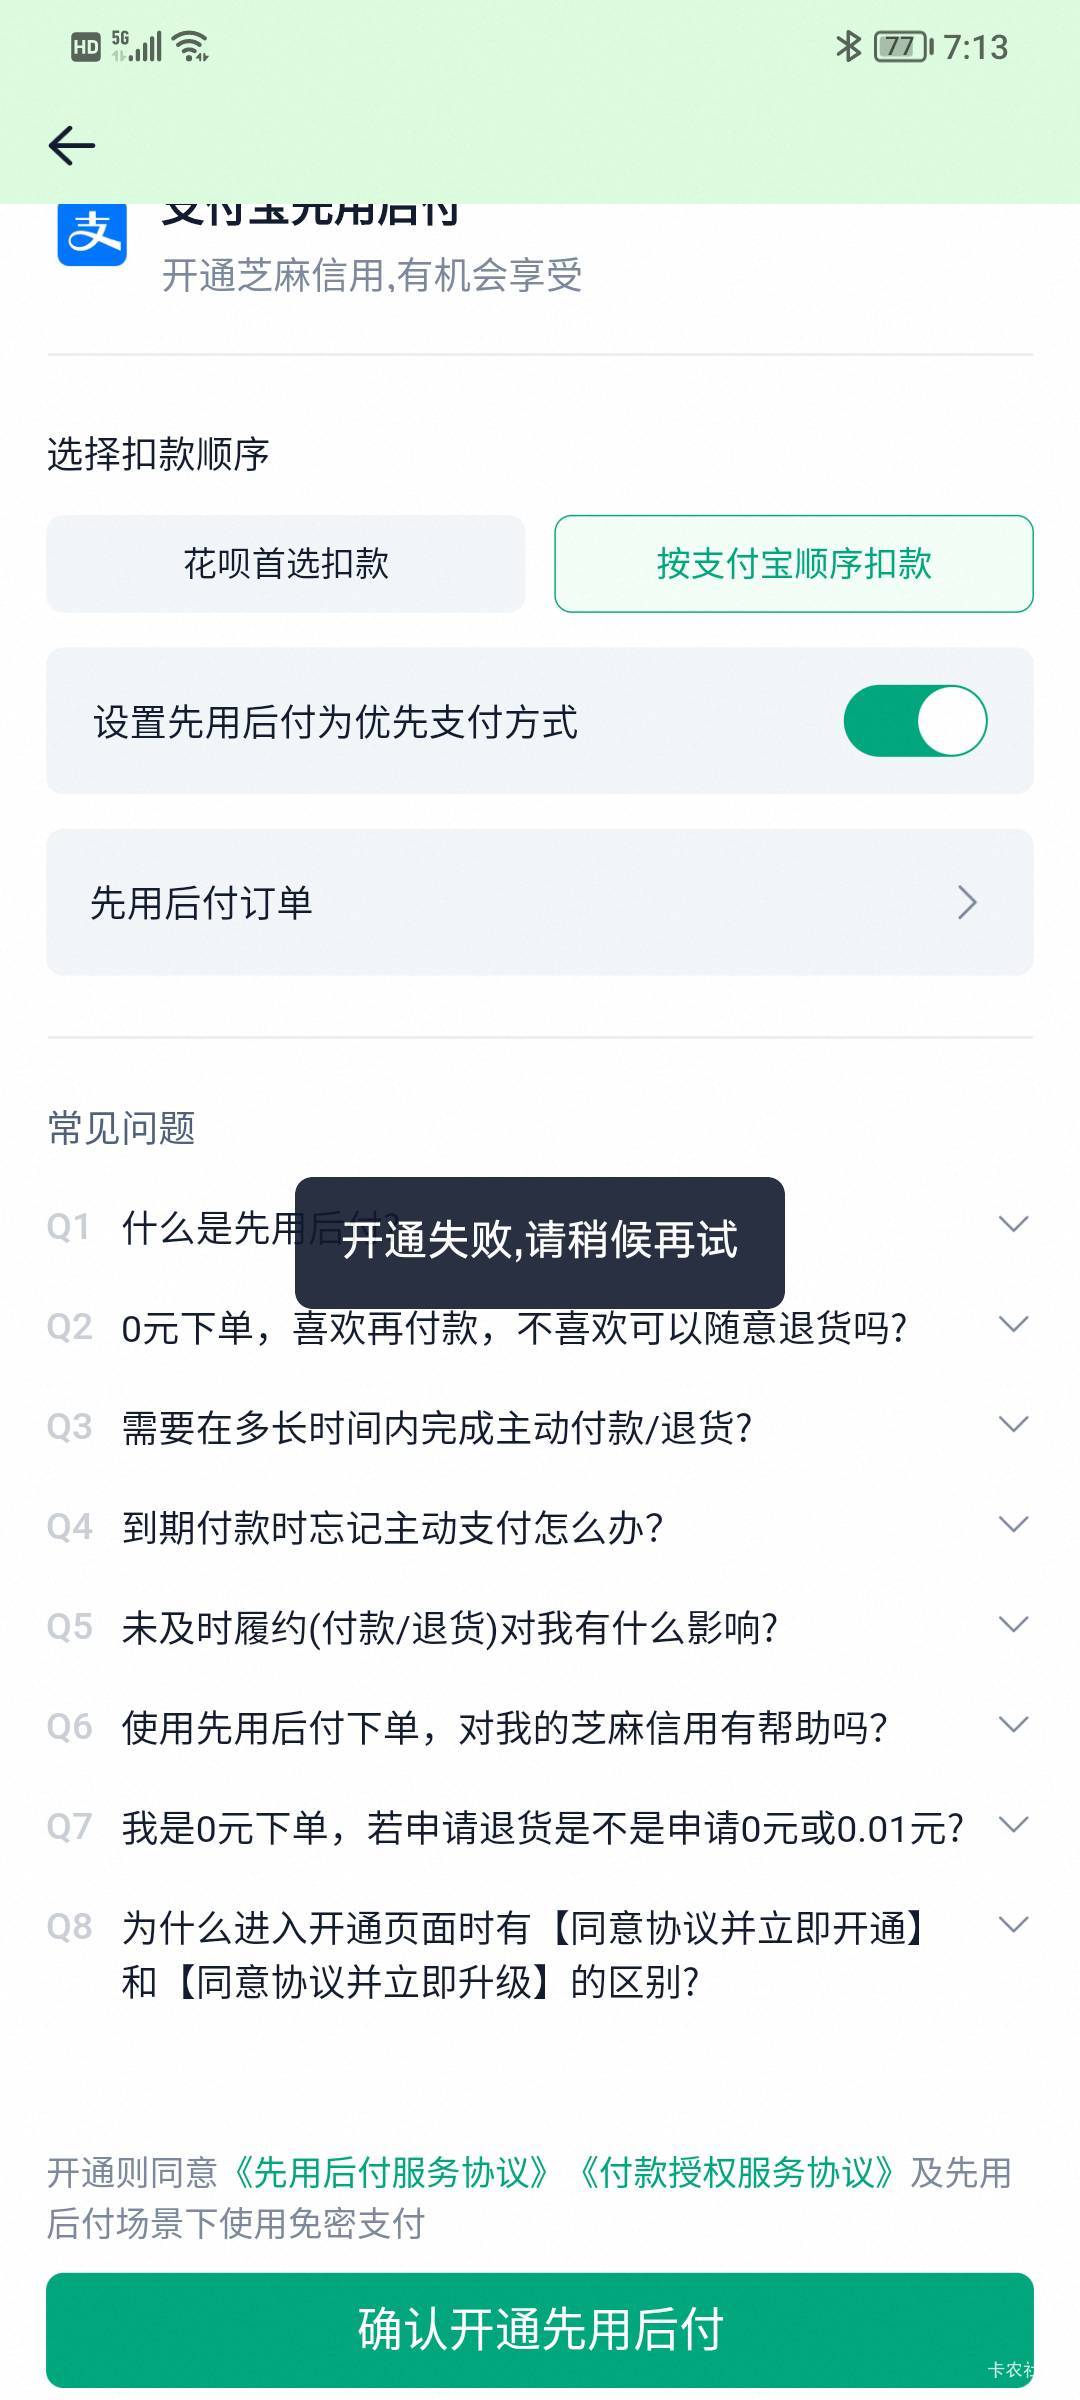
Task: Tap the HD network indicator icon
Action: coord(86,46)
